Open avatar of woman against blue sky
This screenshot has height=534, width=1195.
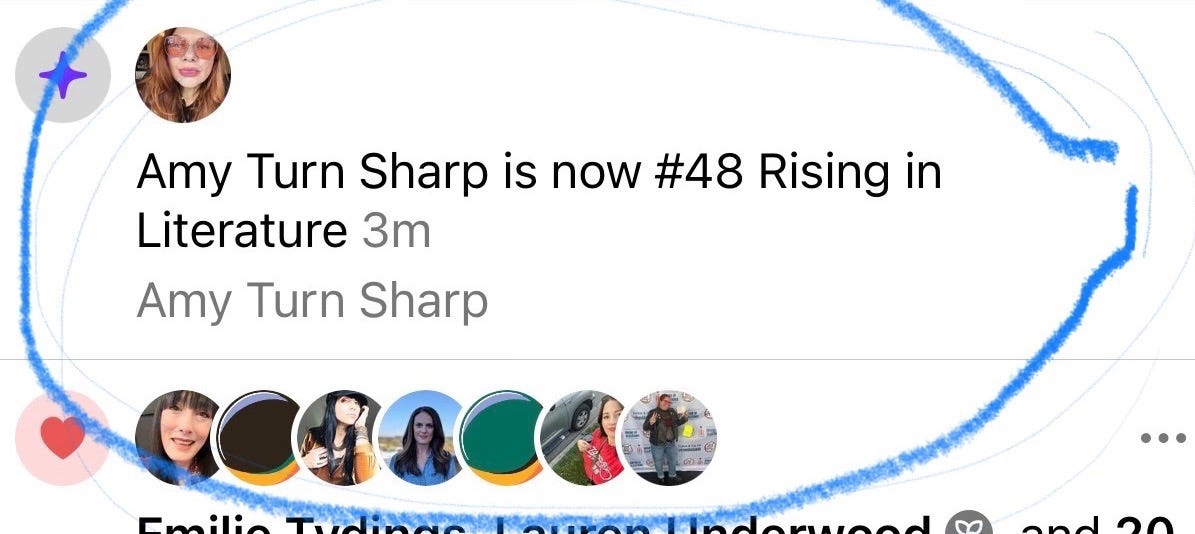point(421,438)
